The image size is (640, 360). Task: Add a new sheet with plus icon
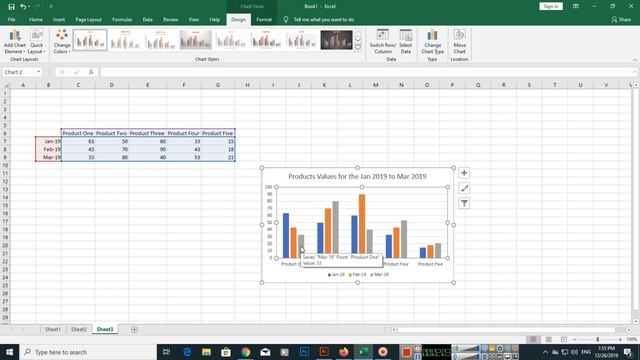point(134,329)
